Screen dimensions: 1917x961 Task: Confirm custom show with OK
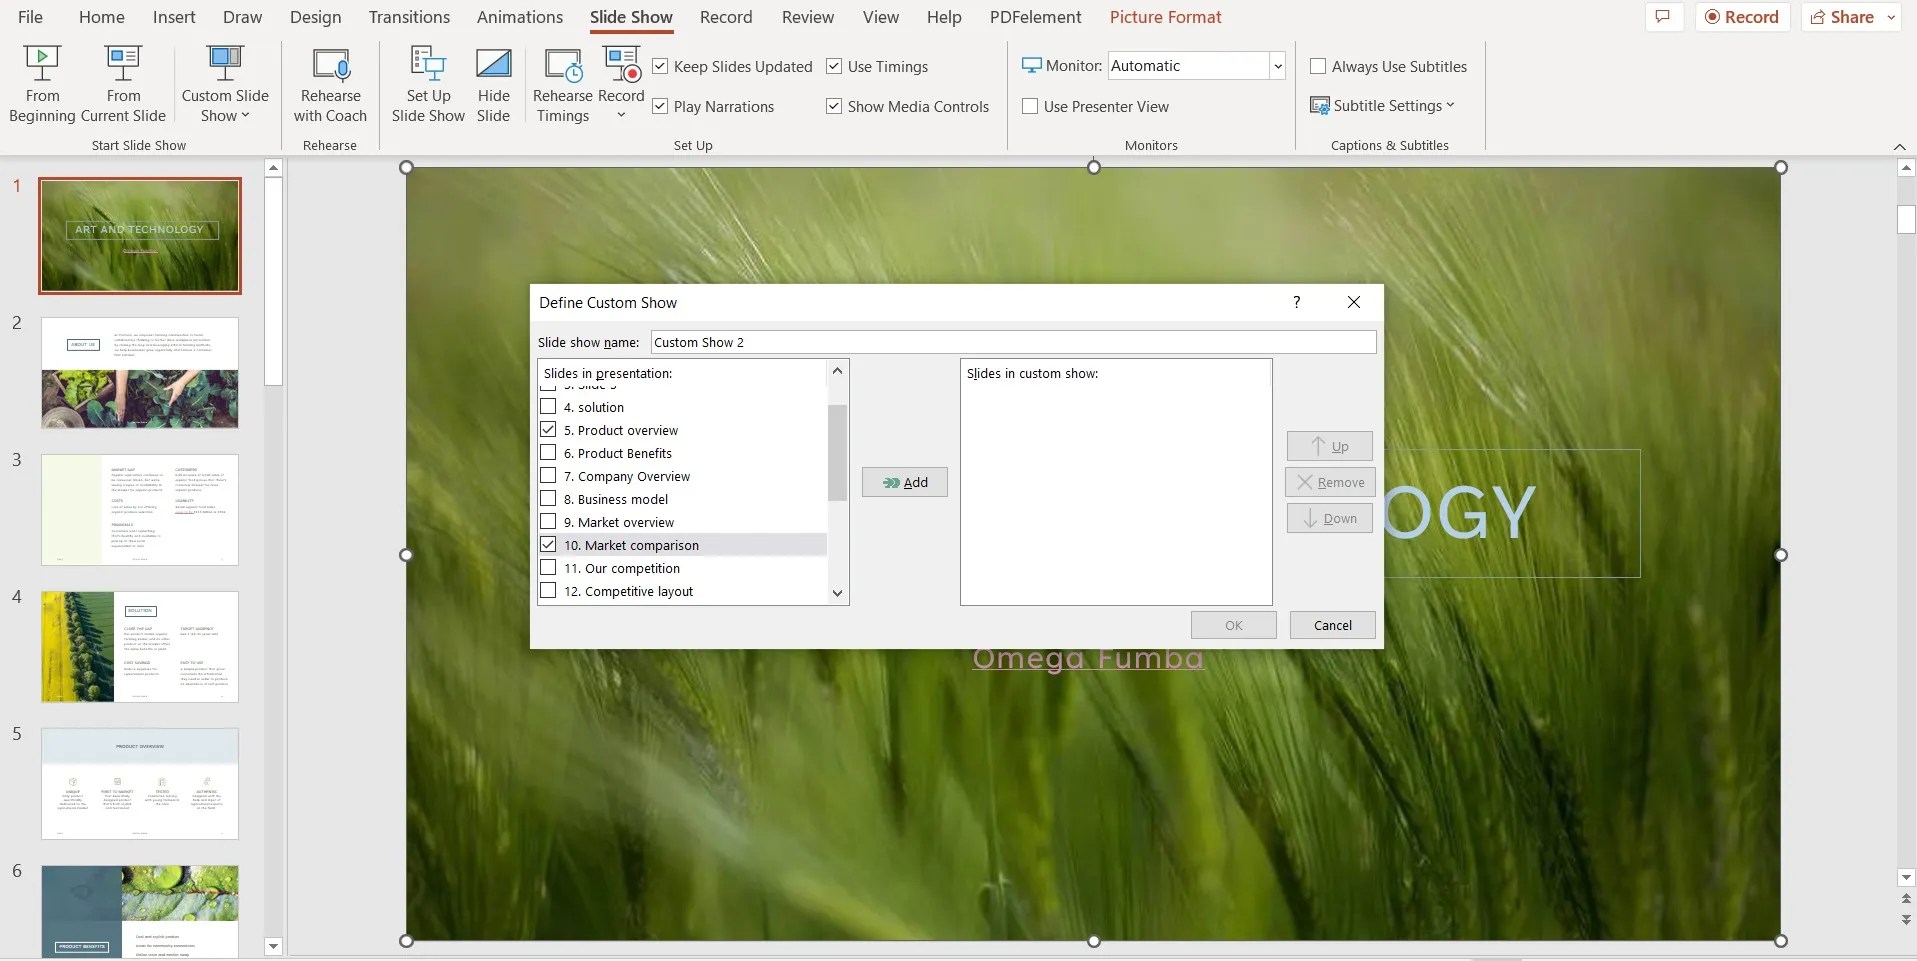(x=1233, y=624)
